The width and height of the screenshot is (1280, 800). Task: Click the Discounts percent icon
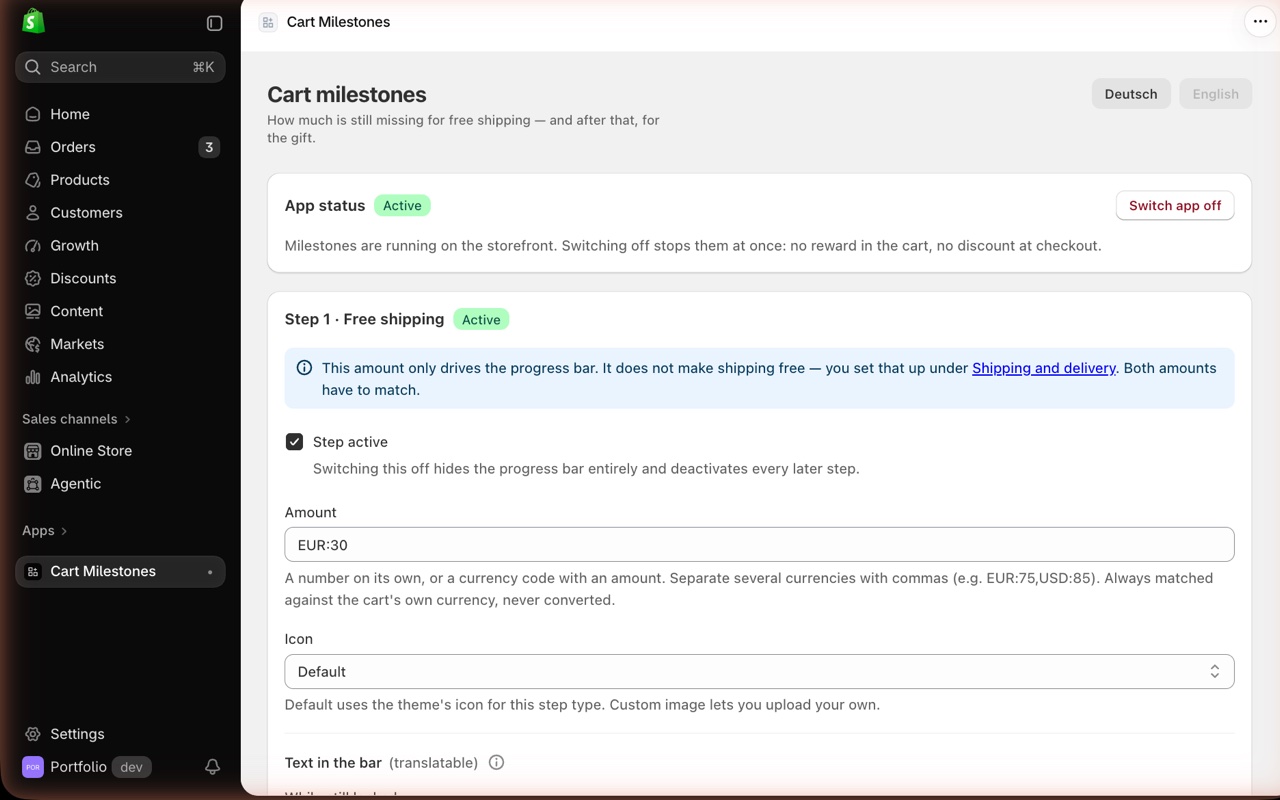click(x=33, y=278)
